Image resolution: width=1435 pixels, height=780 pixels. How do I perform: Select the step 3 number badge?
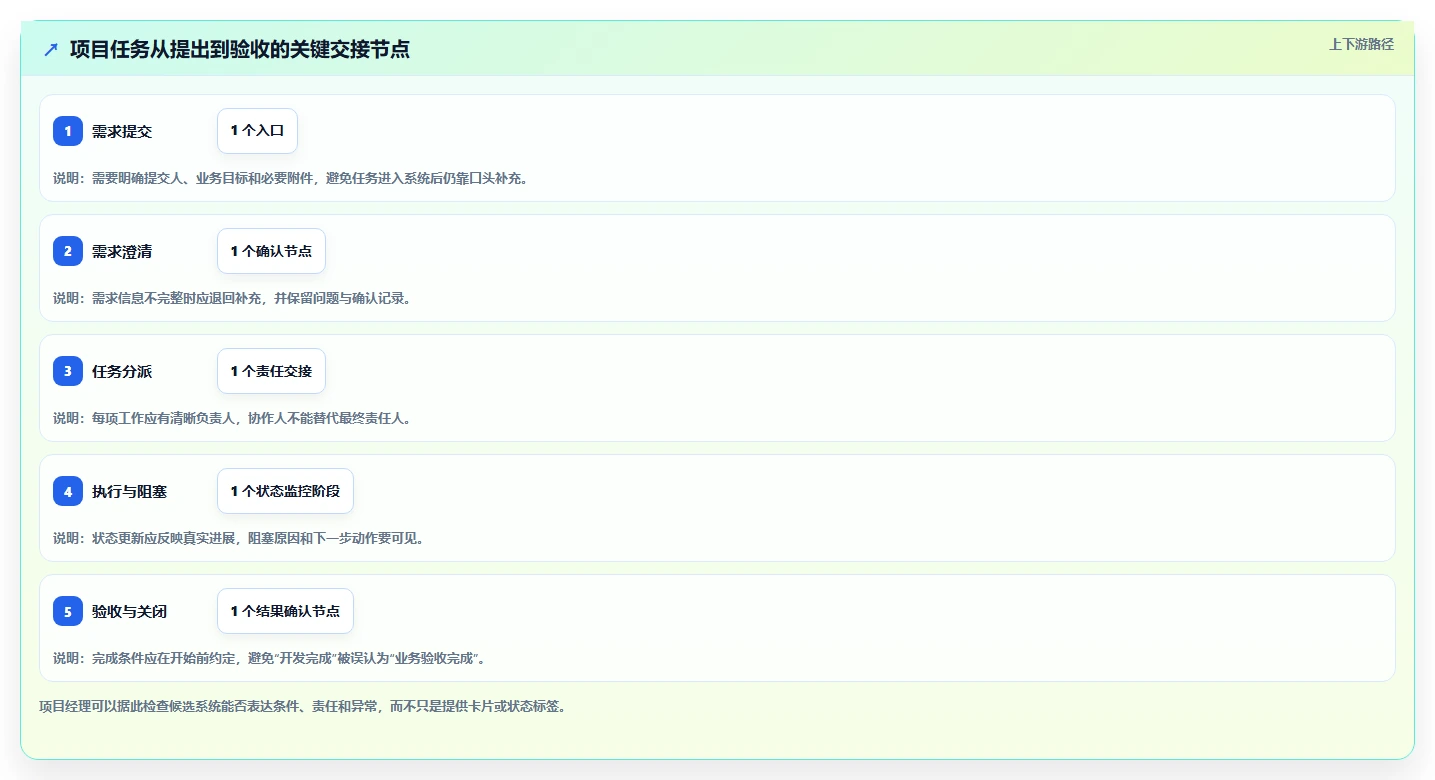pos(68,371)
